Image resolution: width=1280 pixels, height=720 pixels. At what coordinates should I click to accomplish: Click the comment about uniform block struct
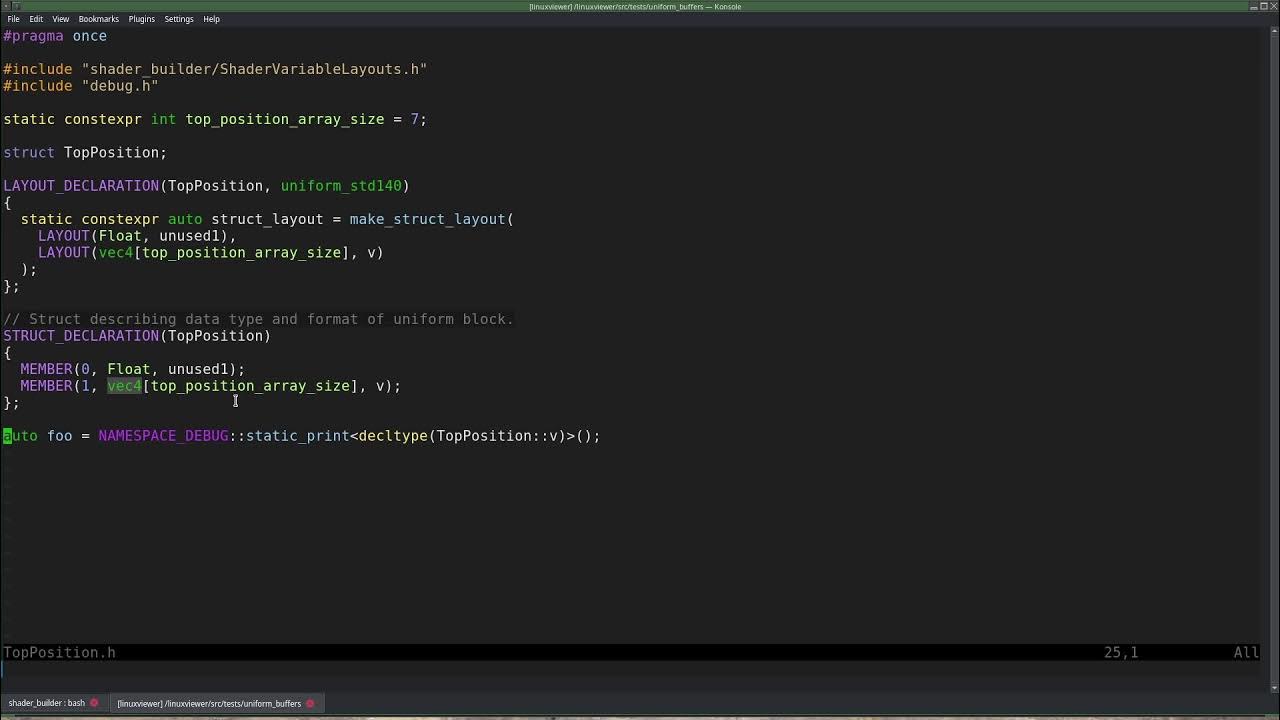click(258, 319)
